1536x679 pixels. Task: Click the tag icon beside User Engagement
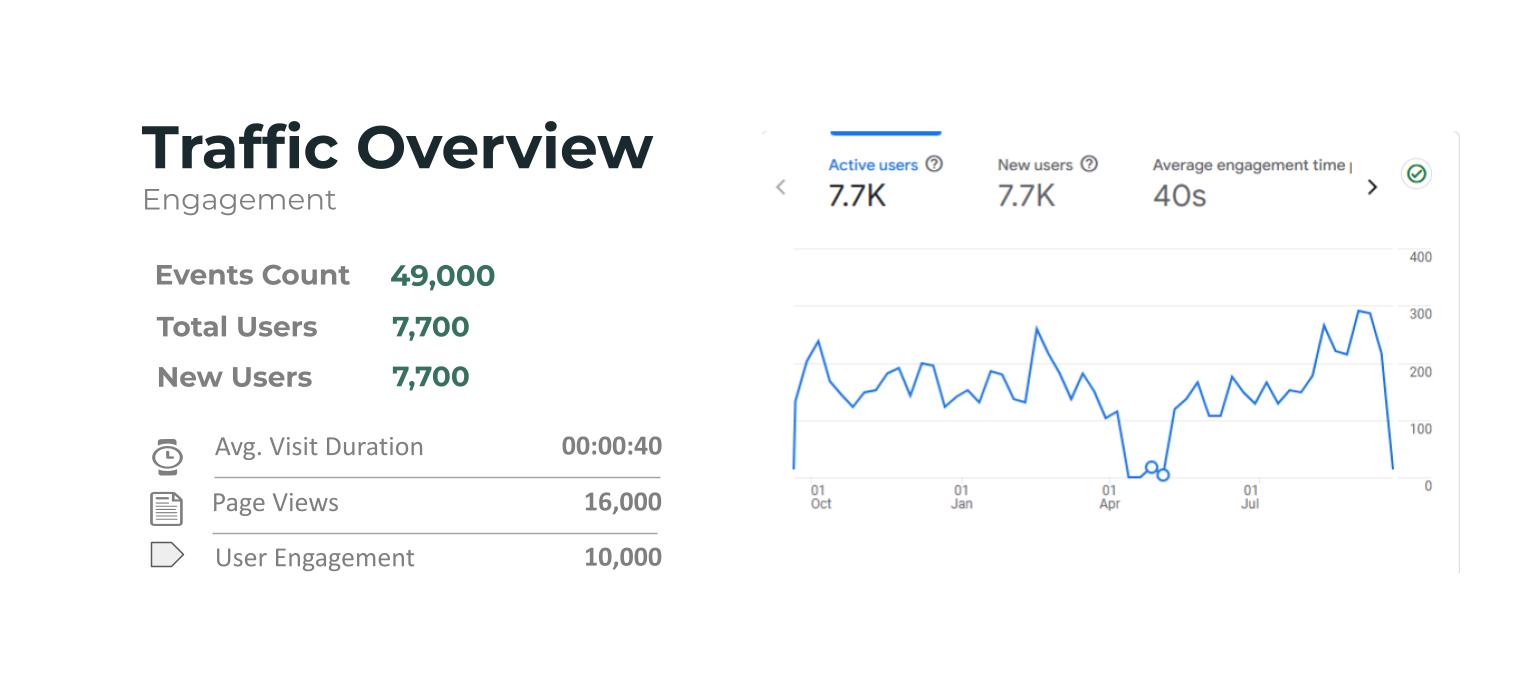click(x=167, y=555)
